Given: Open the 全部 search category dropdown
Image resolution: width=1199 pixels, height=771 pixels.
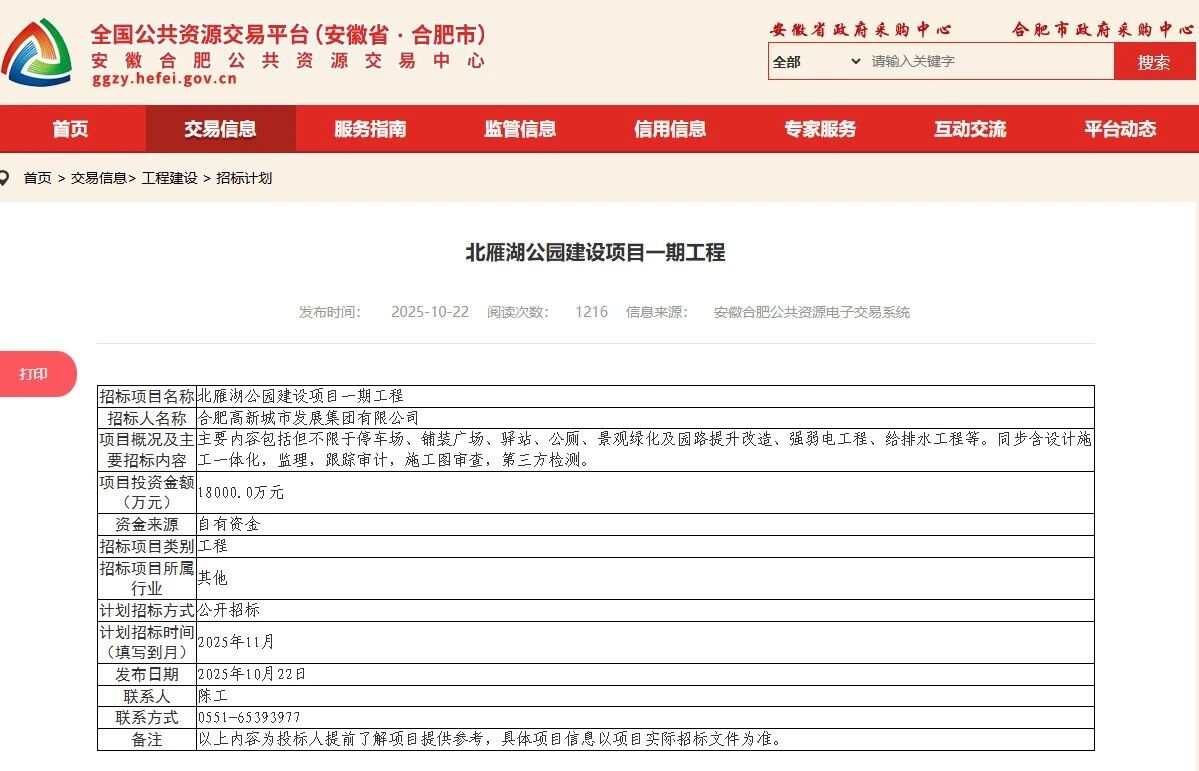Looking at the screenshot, I should 816,61.
